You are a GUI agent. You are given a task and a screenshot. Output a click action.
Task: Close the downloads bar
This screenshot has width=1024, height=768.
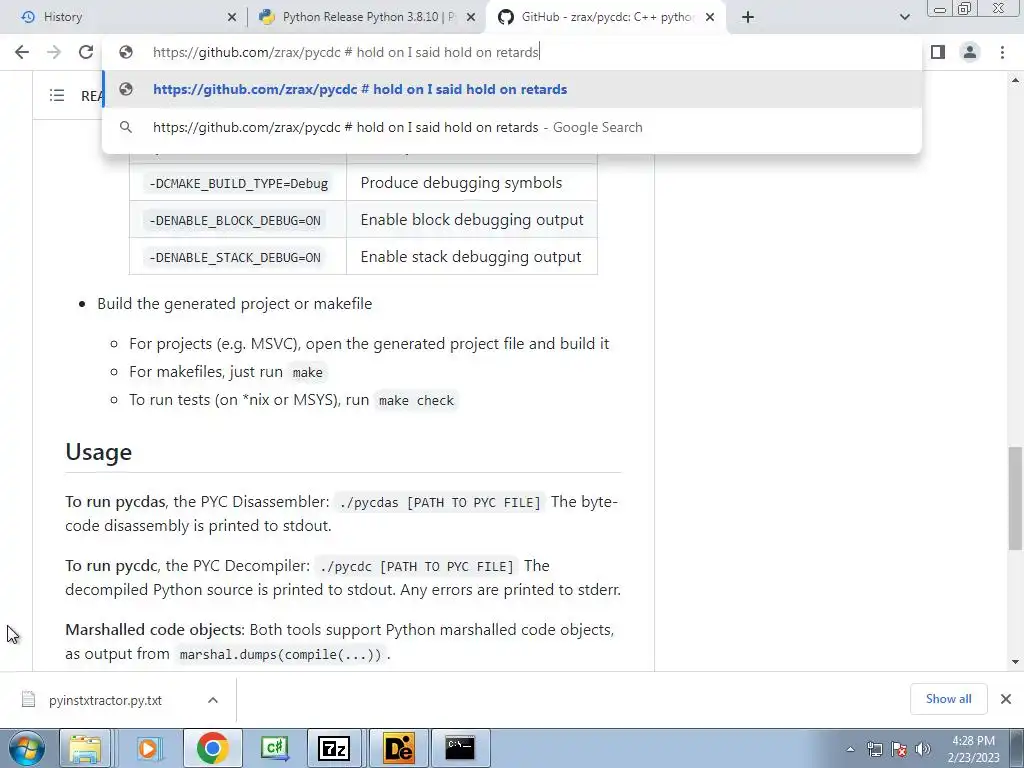1006,699
